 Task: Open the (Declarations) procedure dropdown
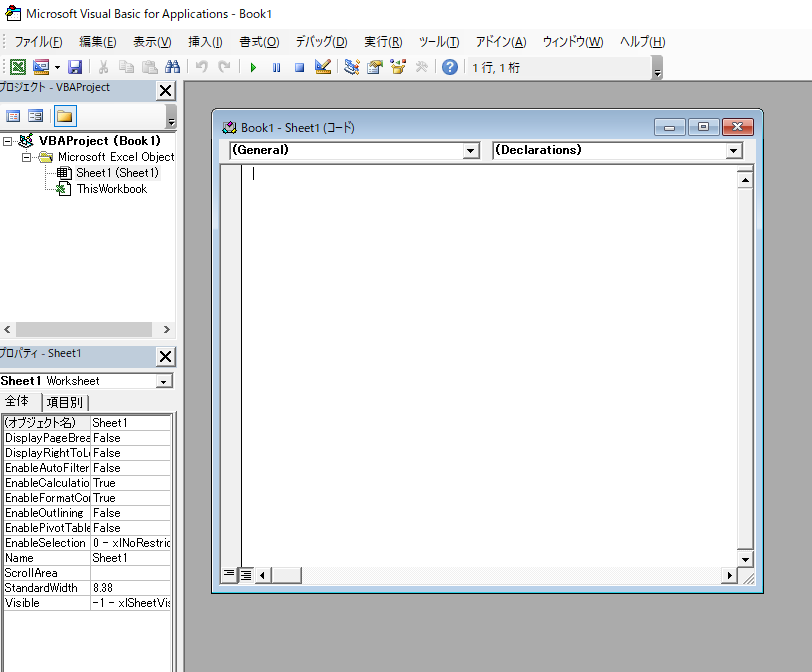point(734,151)
